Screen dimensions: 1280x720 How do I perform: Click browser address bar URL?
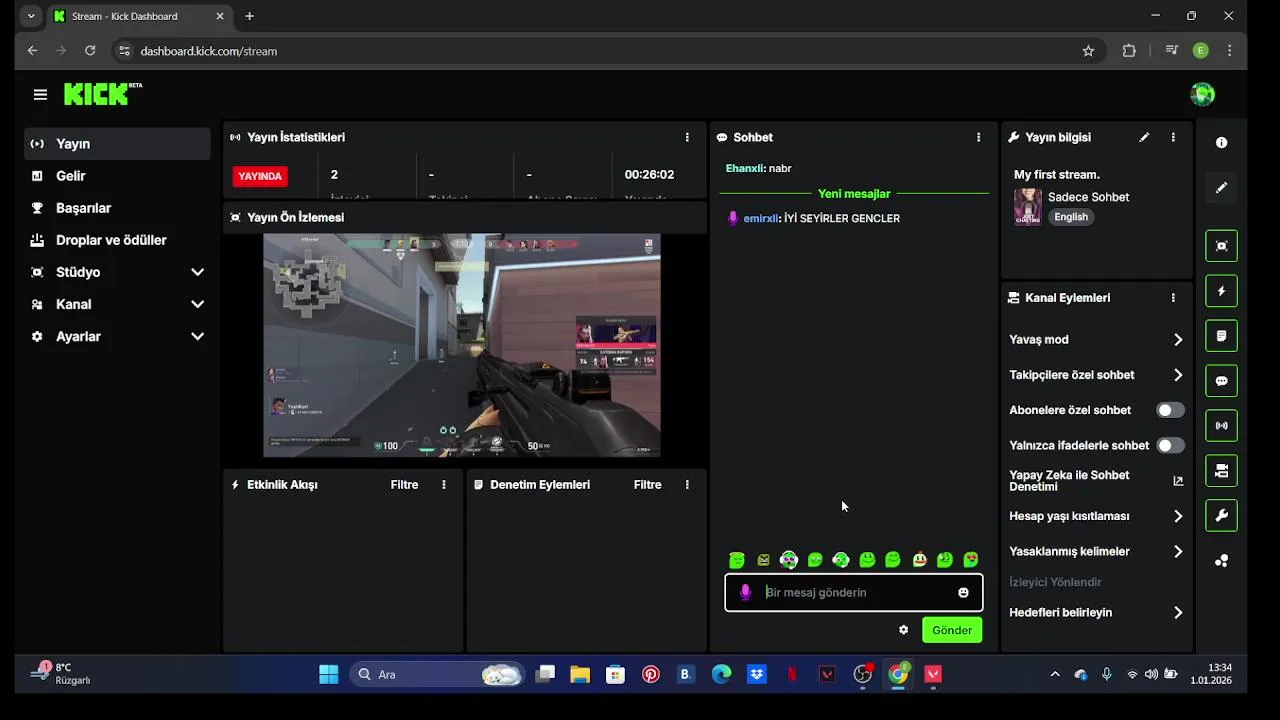209,51
